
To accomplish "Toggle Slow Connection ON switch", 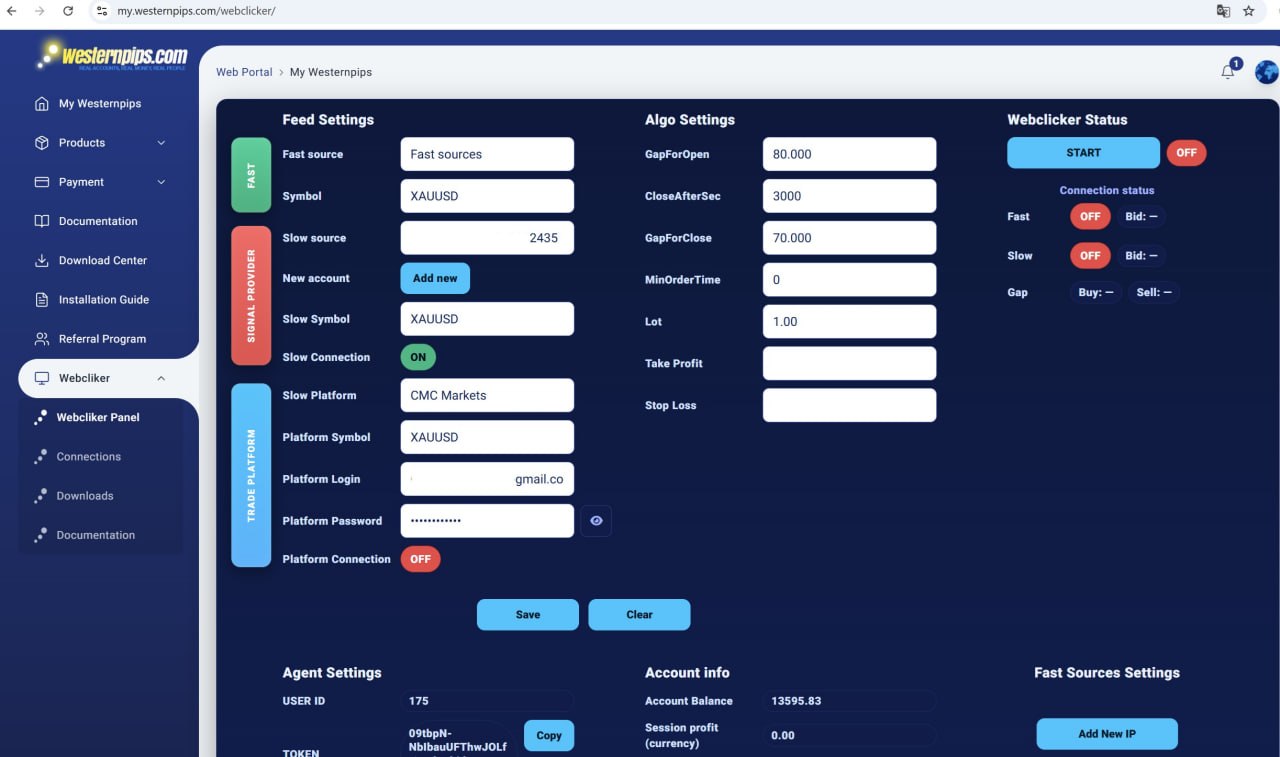I will [419, 357].
